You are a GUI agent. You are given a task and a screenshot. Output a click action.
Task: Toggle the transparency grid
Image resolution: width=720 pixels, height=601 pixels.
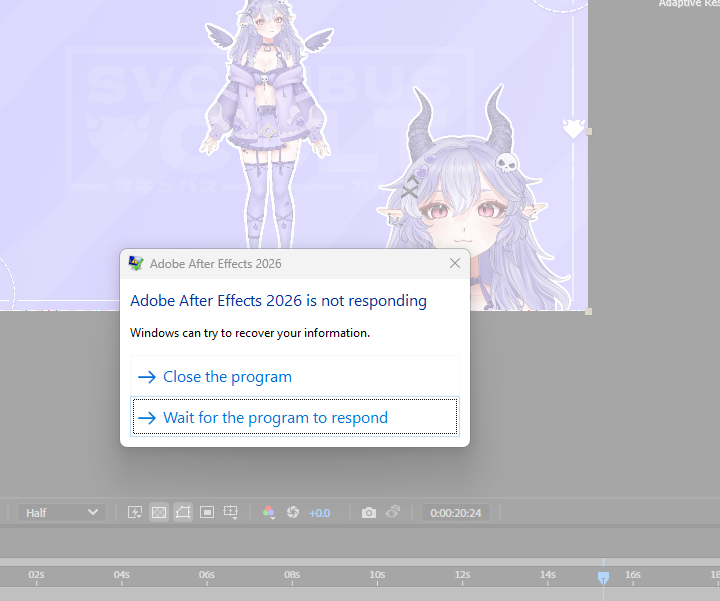click(159, 512)
